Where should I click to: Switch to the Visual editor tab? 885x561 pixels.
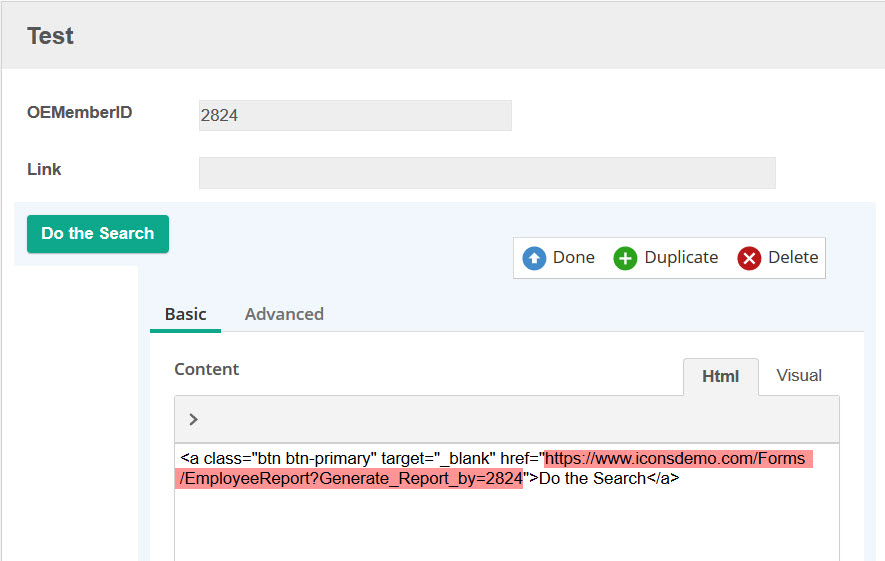(x=799, y=376)
